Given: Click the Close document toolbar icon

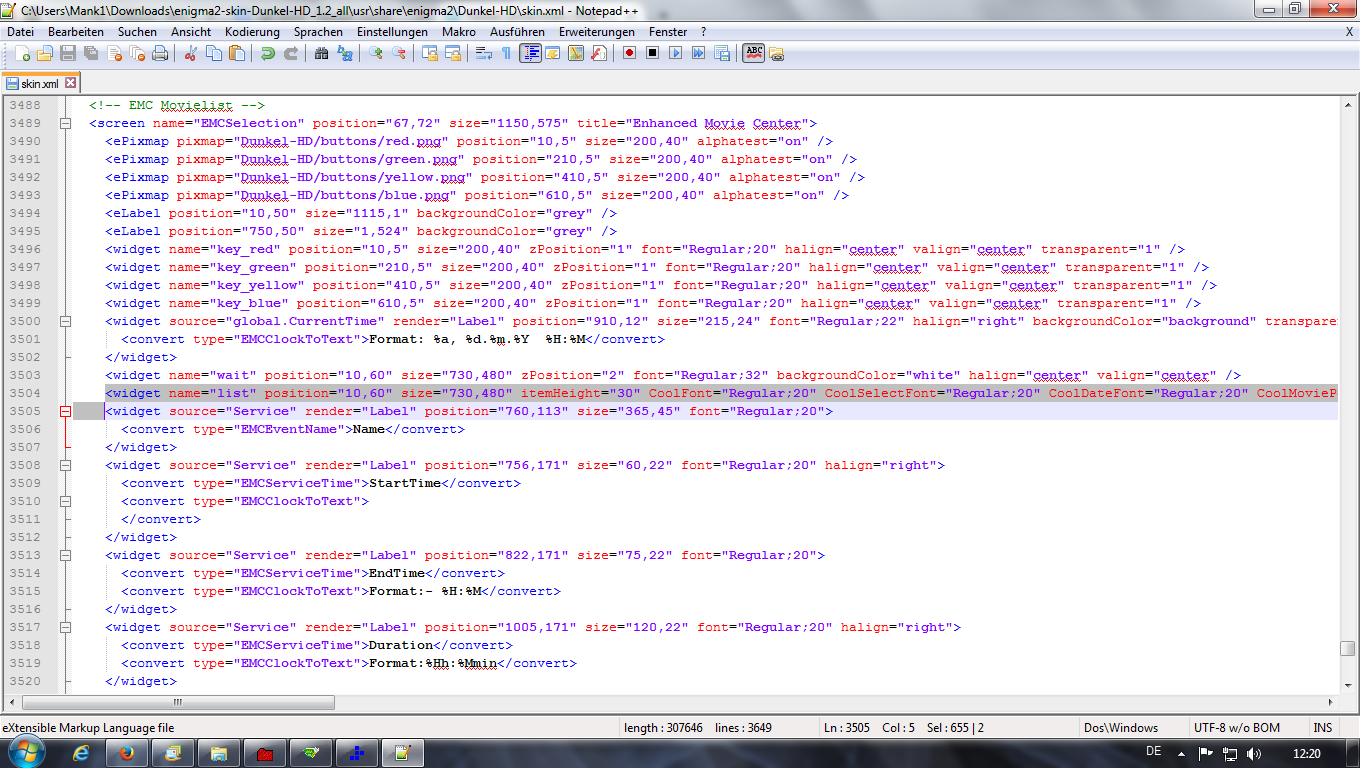Looking at the screenshot, I should point(114,53).
